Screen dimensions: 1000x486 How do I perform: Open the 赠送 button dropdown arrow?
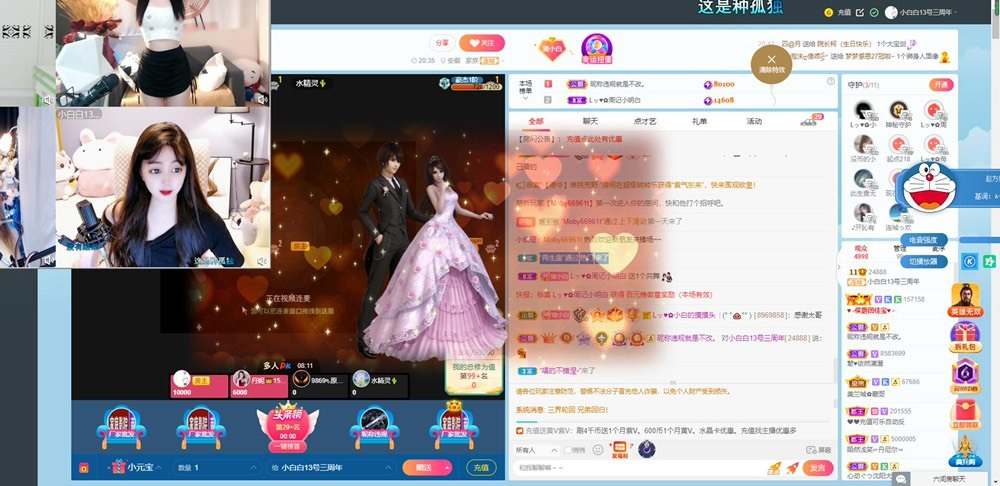pyautogui.click(x=448, y=468)
